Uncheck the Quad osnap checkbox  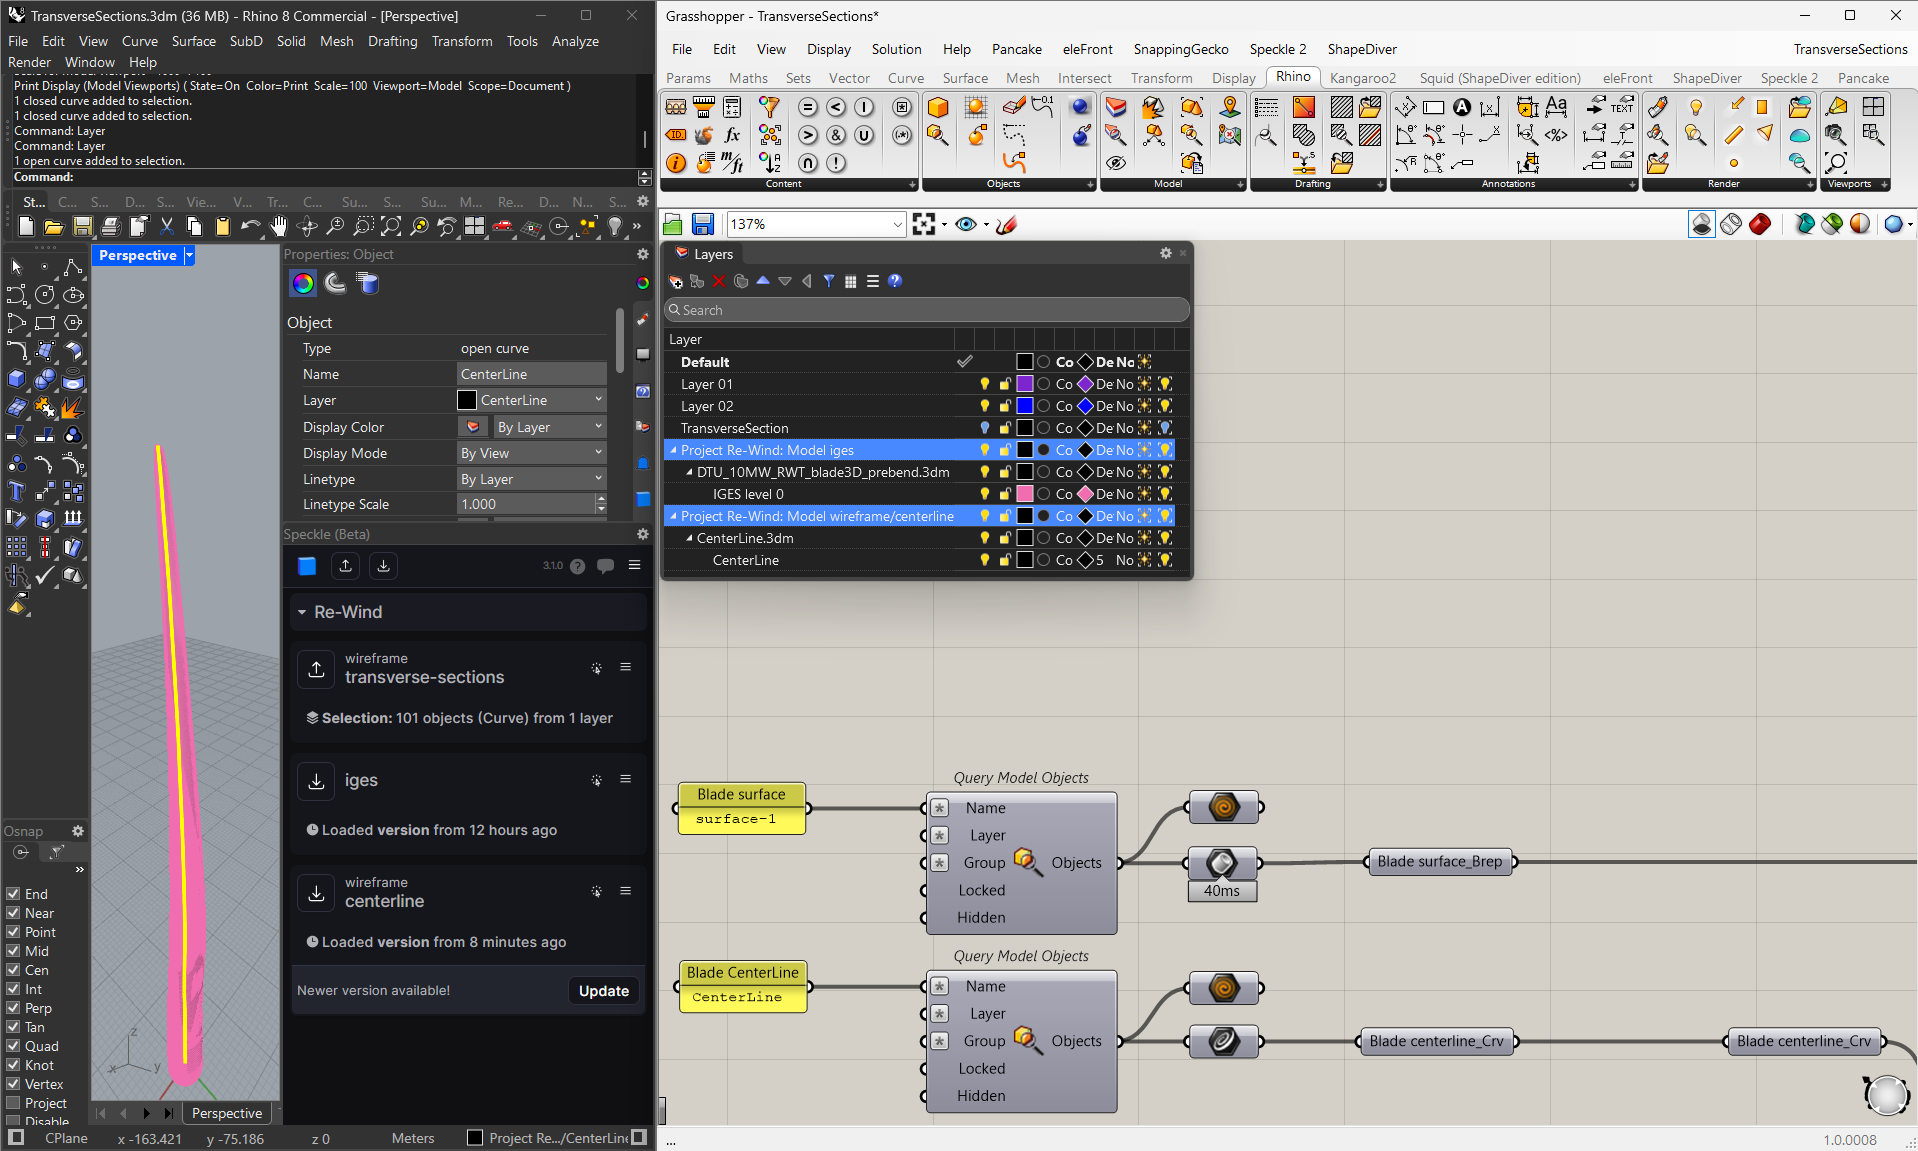point(13,1046)
